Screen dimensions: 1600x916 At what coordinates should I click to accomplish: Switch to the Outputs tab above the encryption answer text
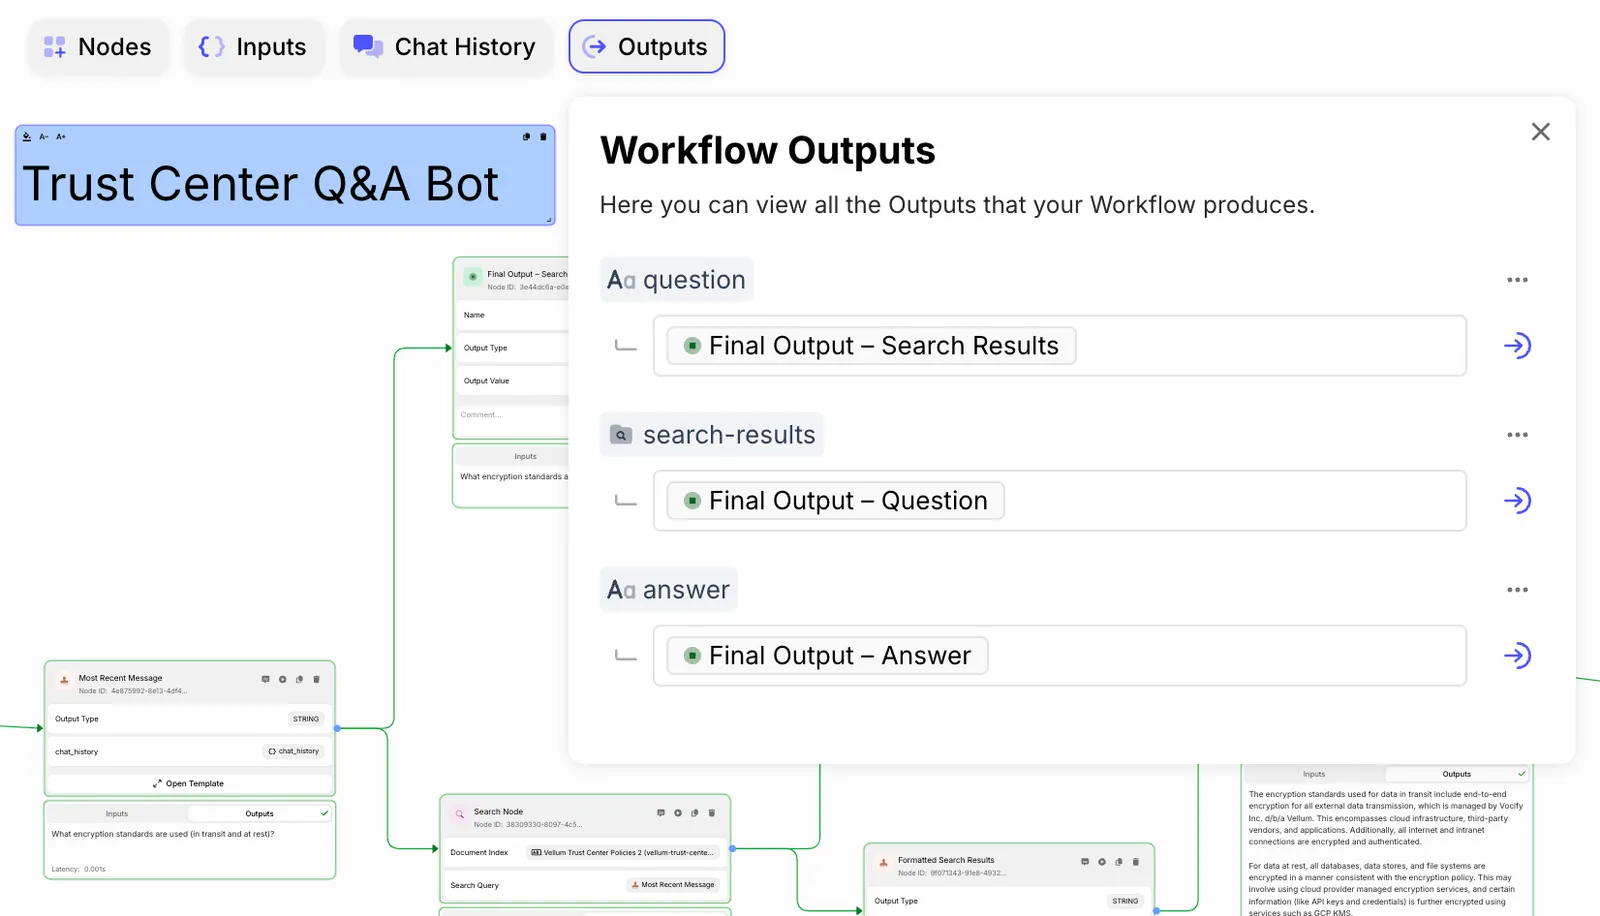[1456, 774]
